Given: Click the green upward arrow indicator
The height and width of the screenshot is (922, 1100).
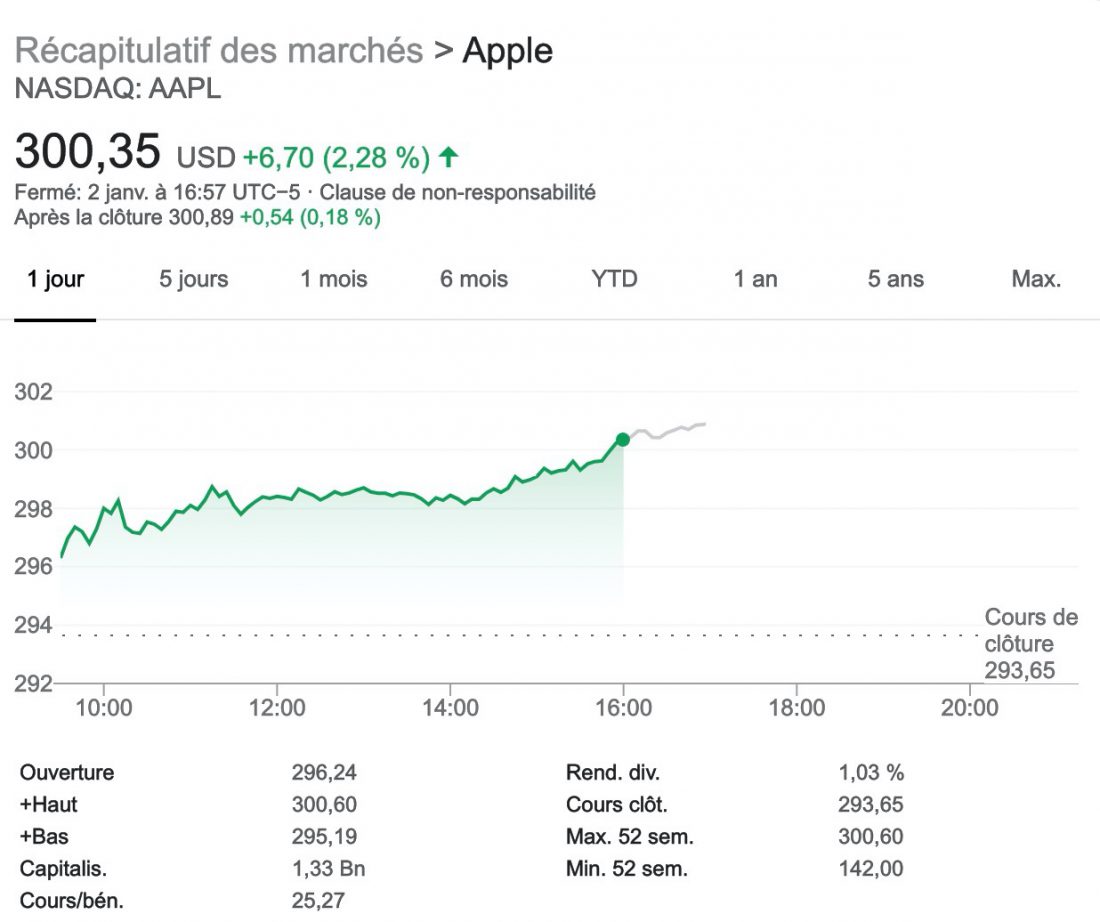Looking at the screenshot, I should coord(448,155).
